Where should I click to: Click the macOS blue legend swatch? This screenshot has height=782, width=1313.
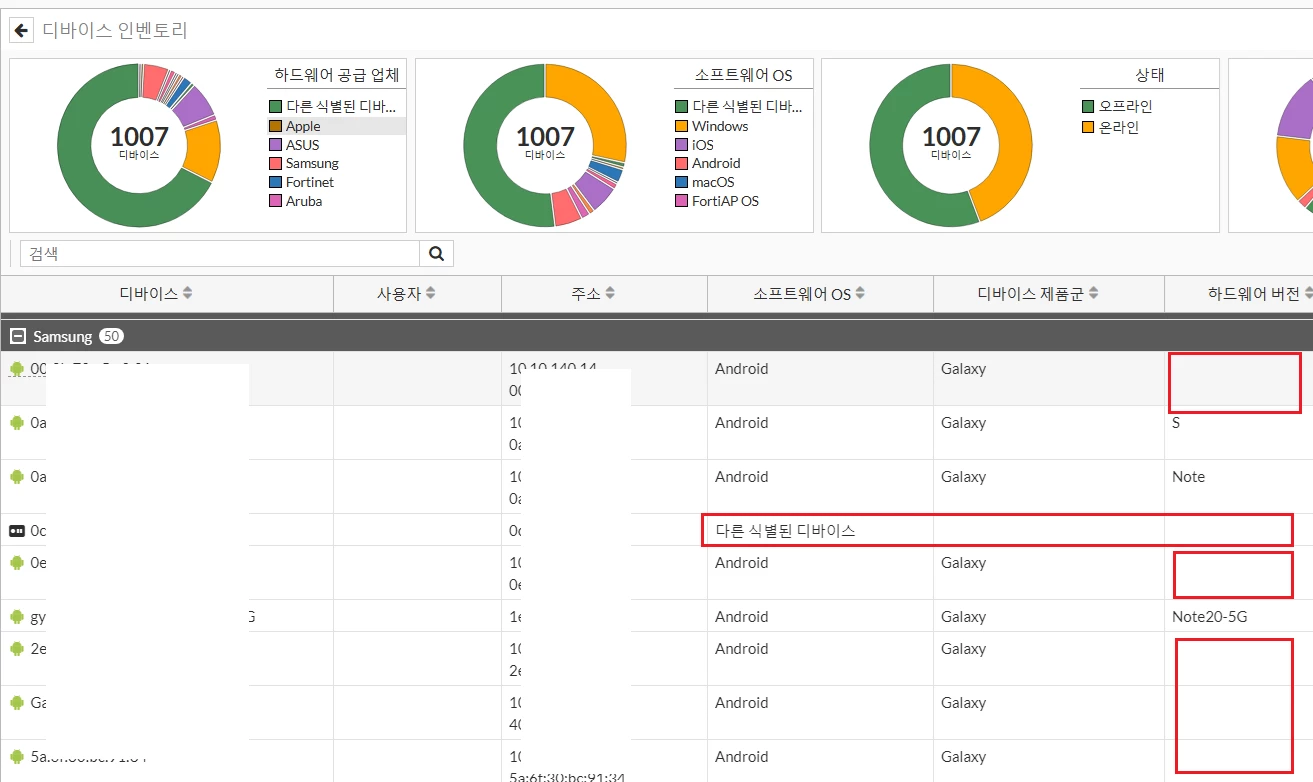pos(681,182)
